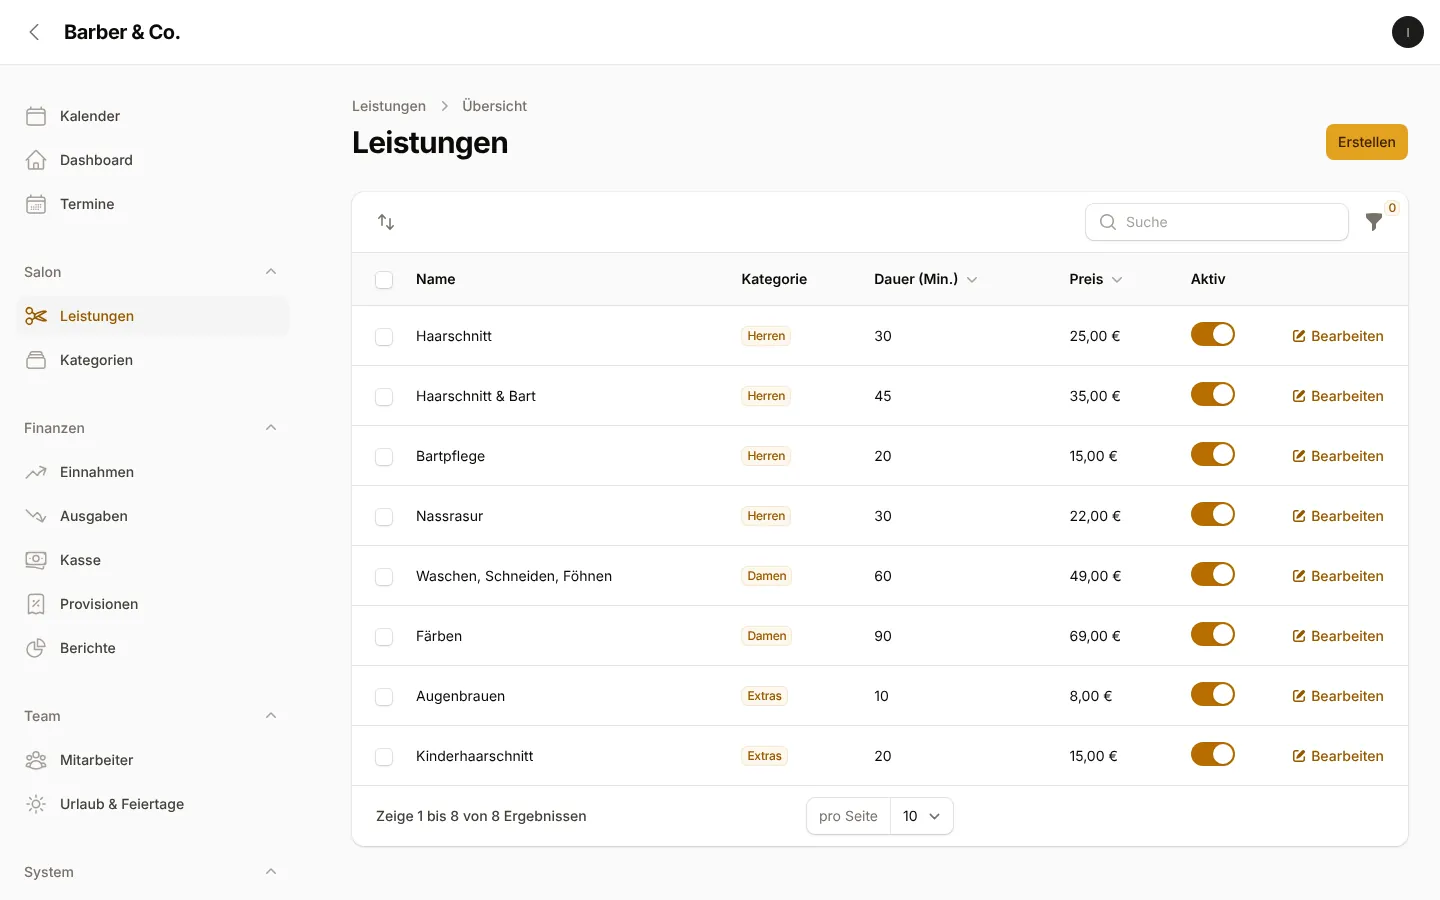Go back using the arrow beside Barber & Co.
The width and height of the screenshot is (1440, 900).
click(x=34, y=32)
